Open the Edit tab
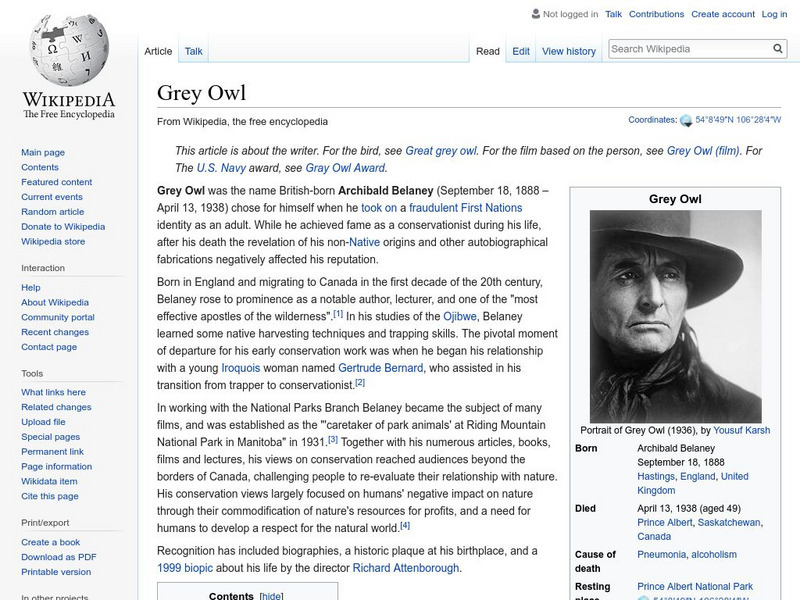 pos(521,51)
